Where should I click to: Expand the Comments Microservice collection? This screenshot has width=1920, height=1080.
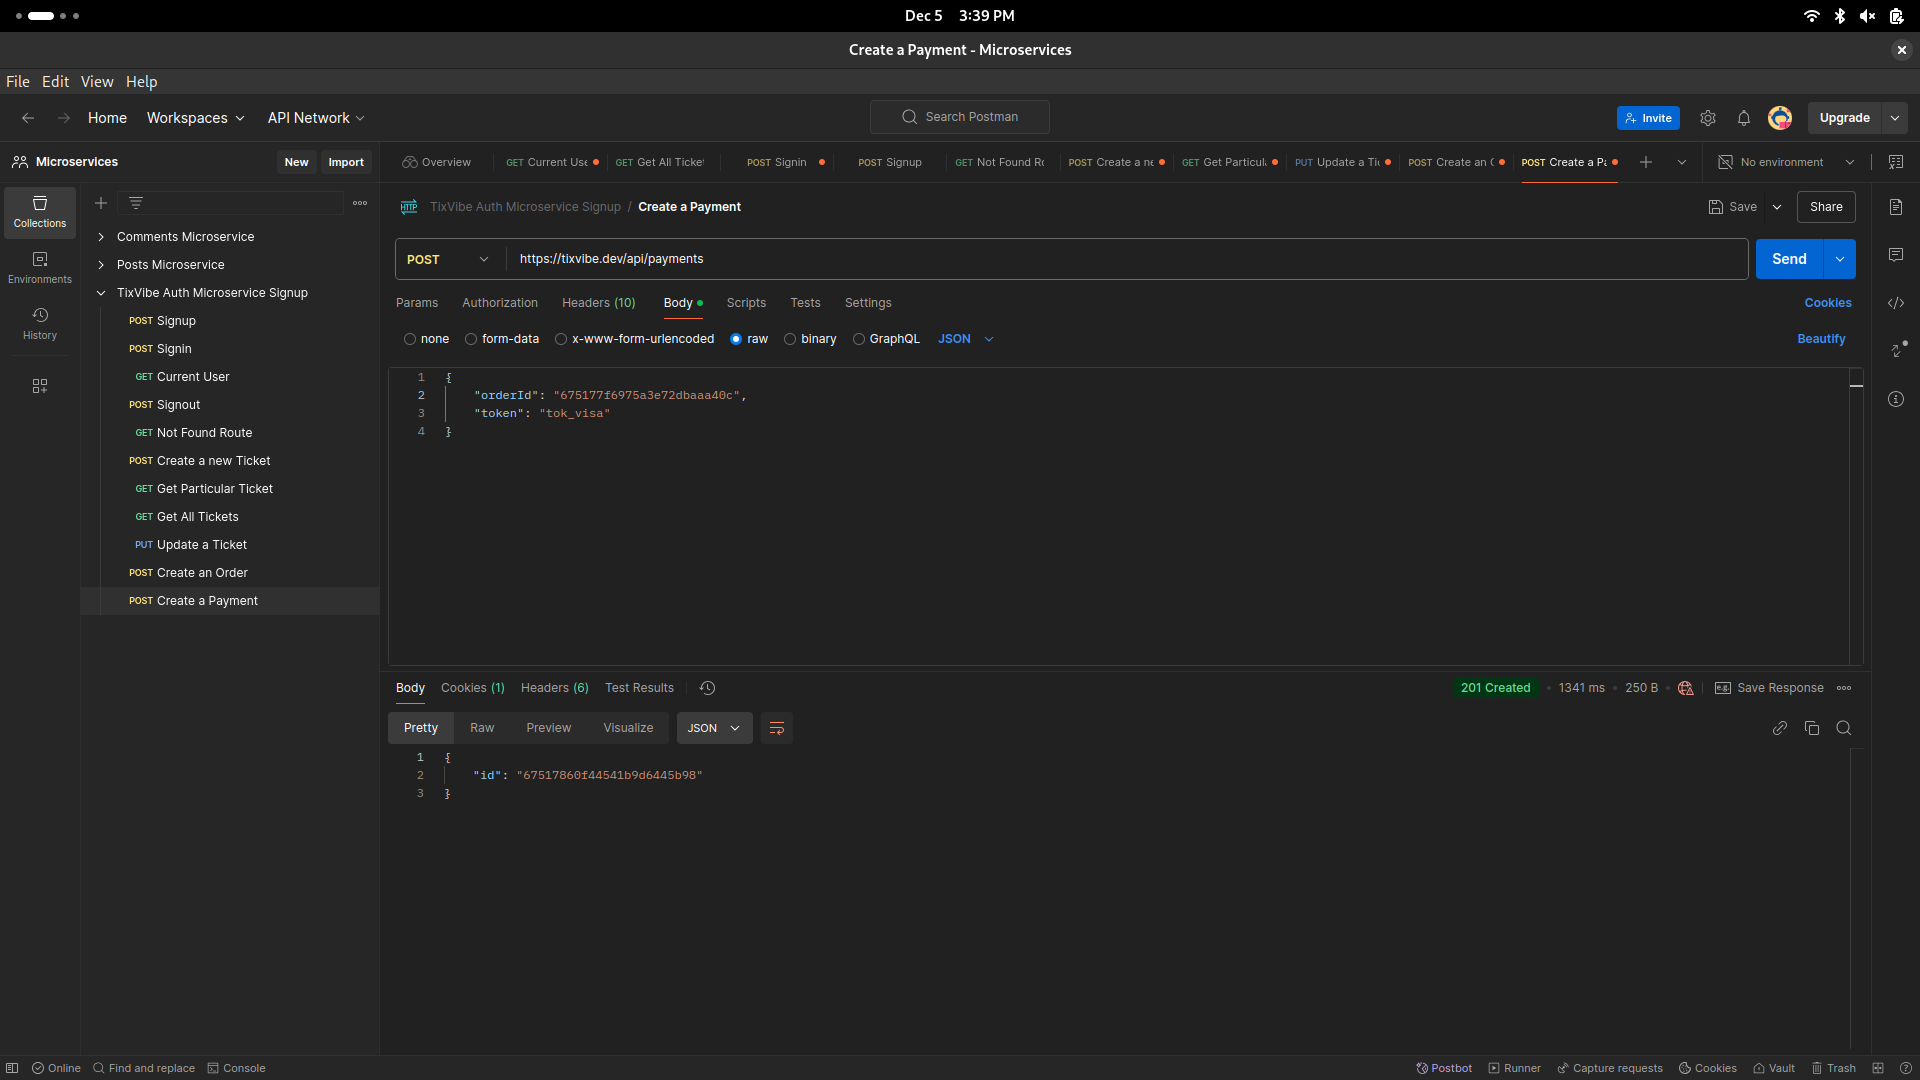click(101, 237)
